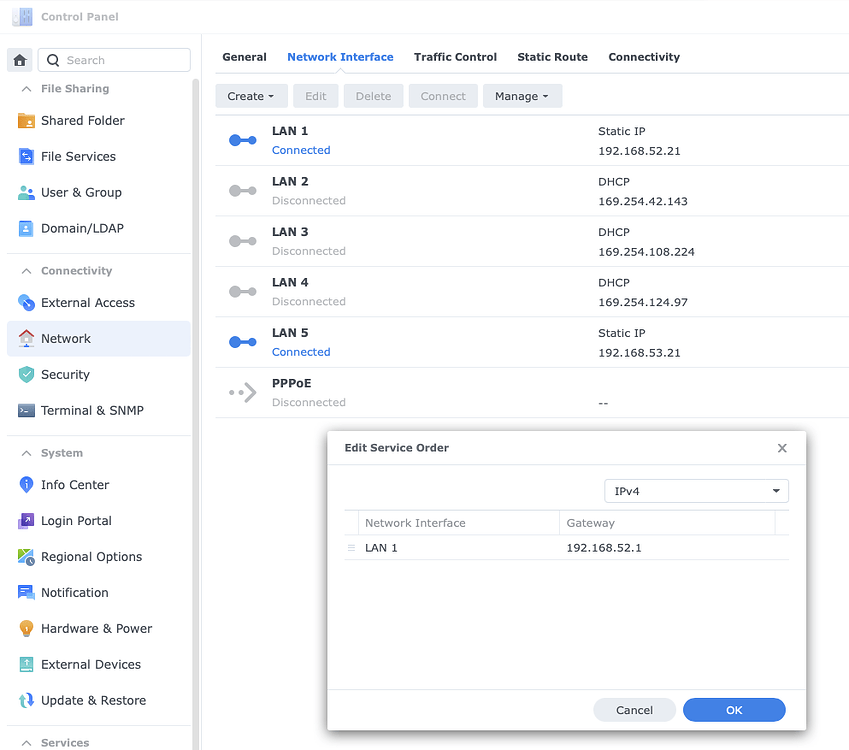Click the PPPoE row label
This screenshot has height=750, width=849.
coord(291,383)
